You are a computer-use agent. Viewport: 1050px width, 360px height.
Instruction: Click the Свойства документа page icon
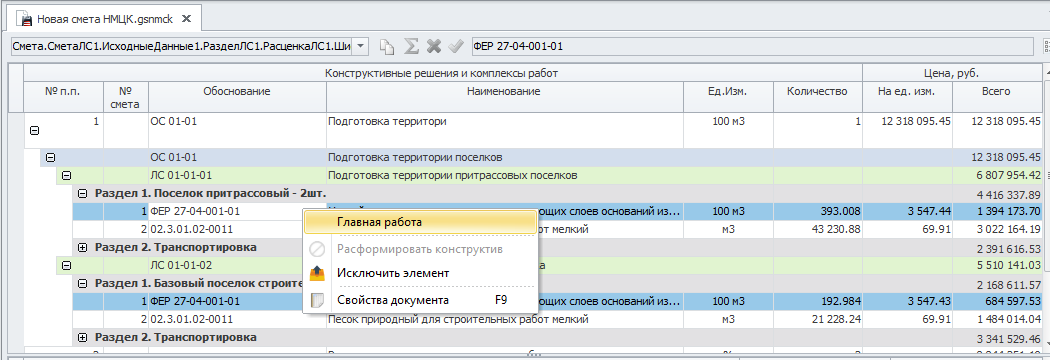coord(317,300)
